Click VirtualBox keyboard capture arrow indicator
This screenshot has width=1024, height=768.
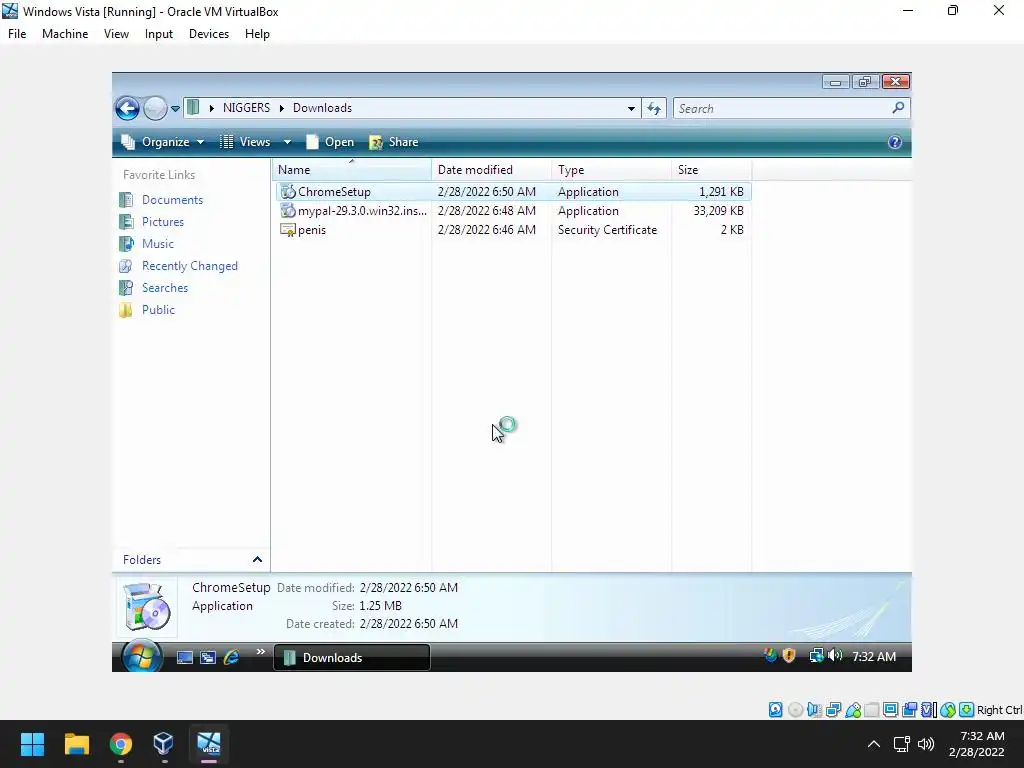[x=967, y=710]
